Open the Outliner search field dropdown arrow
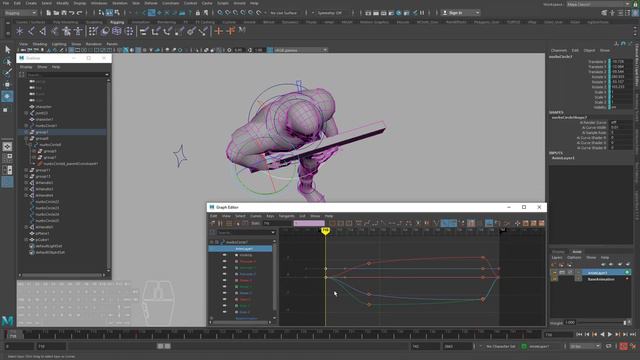The width and height of the screenshot is (640, 360). pyautogui.click(x=107, y=75)
